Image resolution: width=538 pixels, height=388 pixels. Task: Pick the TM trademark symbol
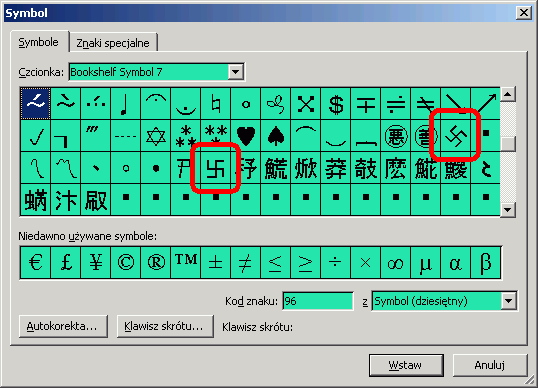[186, 262]
